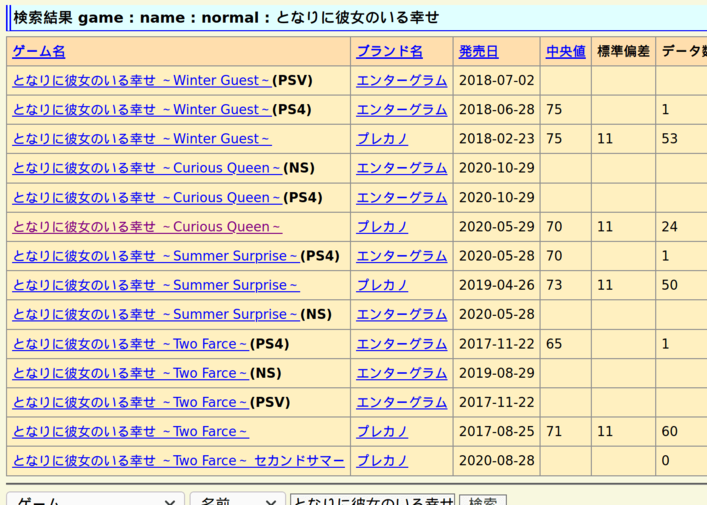Select data count 50 cell
Screen dimensions: 707x505
pos(681,285)
